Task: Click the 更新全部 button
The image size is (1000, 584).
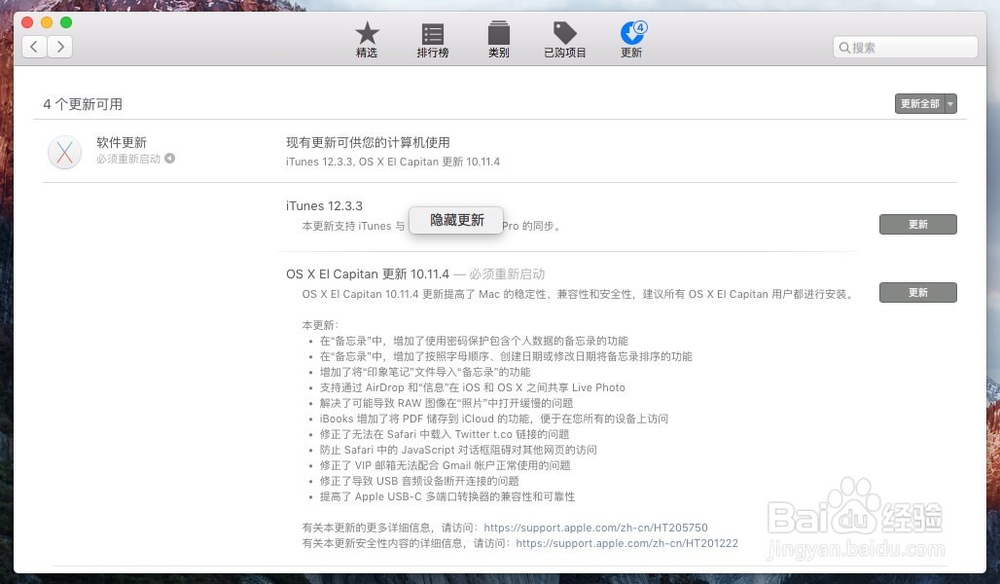Action: pyautogui.click(x=920, y=103)
